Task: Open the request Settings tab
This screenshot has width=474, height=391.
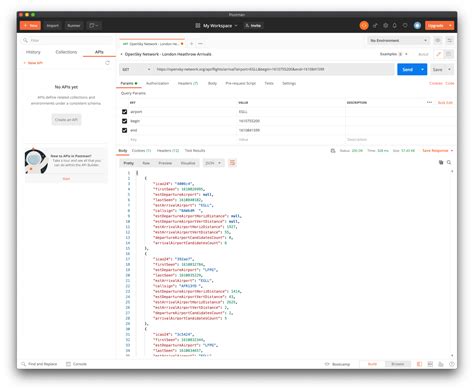Action: (289, 83)
